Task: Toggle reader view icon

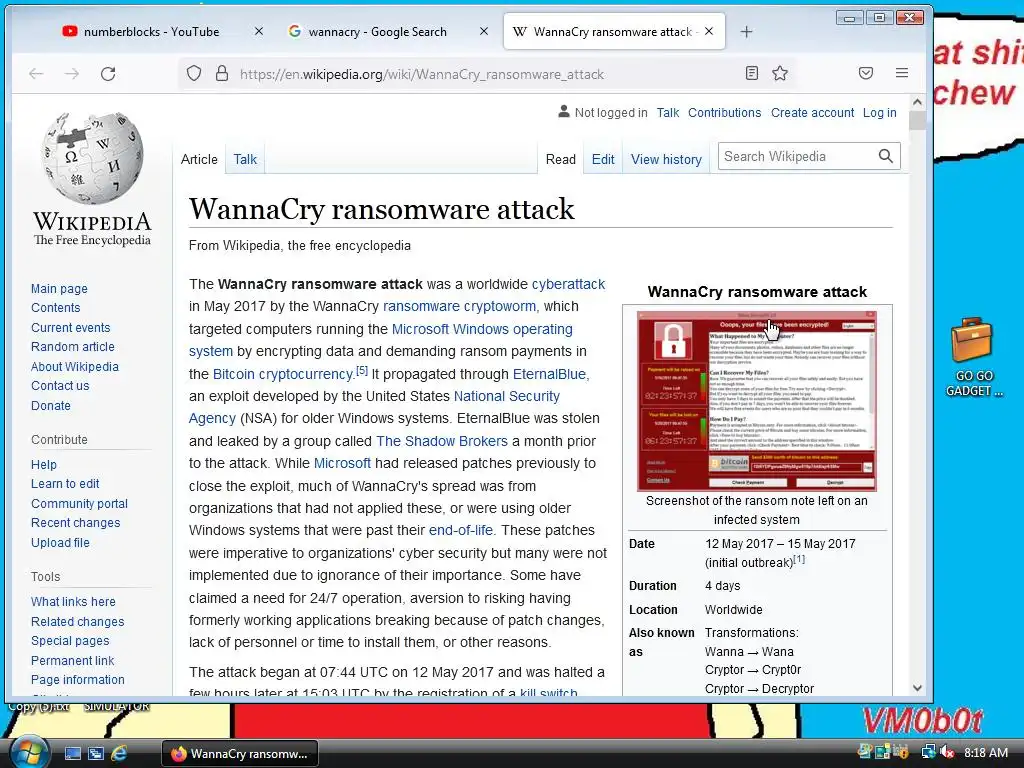Action: click(x=752, y=73)
